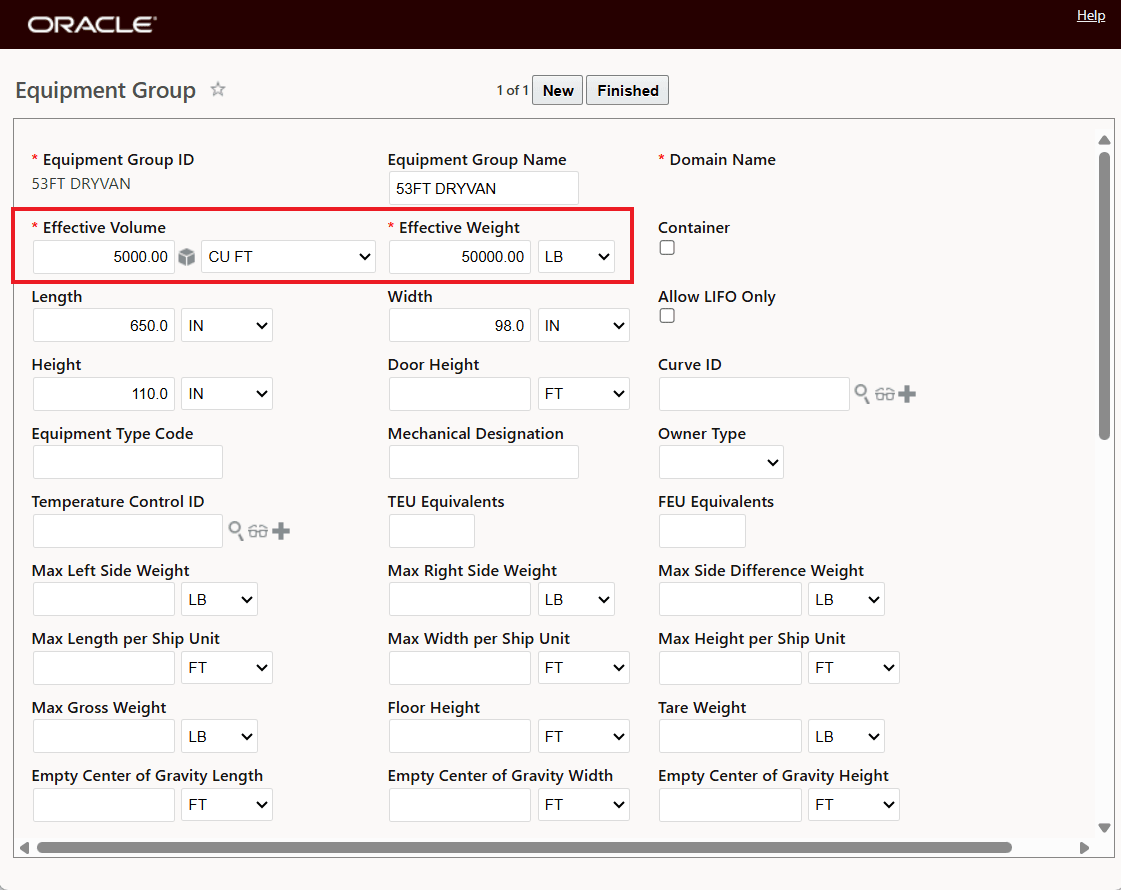Open Empty Center of Gravity Width unit dropdown
The height and width of the screenshot is (890, 1121).
coord(583,805)
